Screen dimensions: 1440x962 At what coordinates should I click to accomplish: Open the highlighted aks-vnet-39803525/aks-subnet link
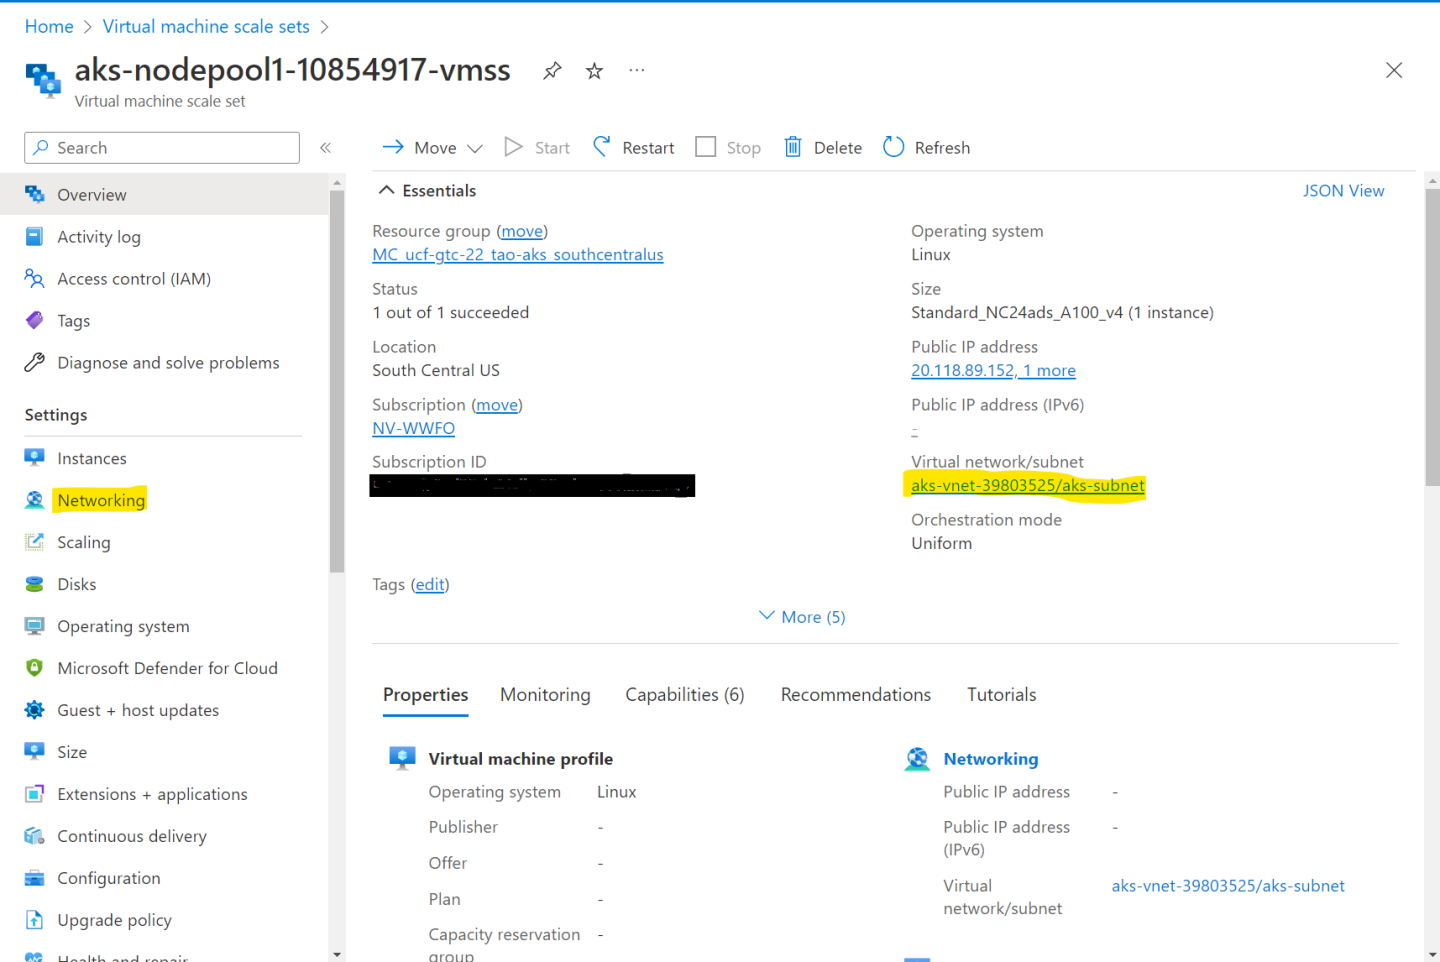click(1027, 486)
